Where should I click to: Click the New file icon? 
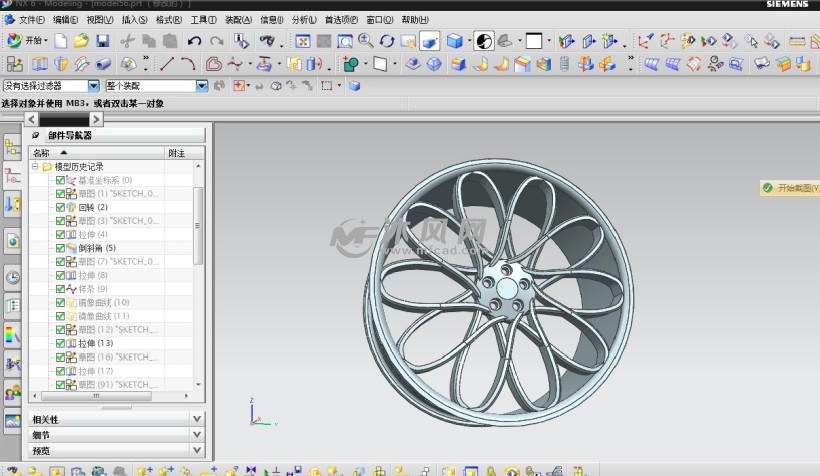(x=61, y=41)
